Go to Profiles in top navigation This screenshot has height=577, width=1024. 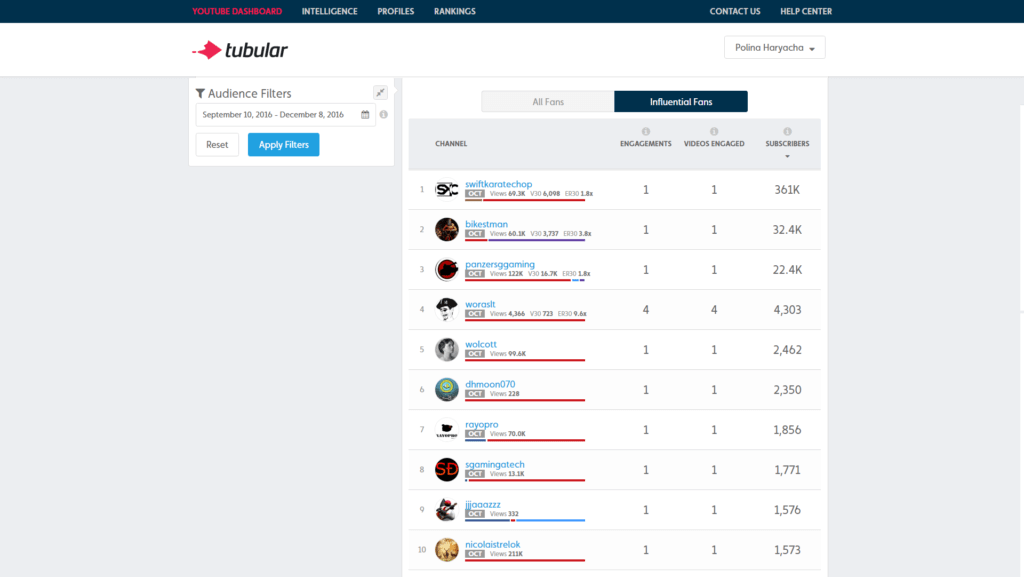[396, 11]
